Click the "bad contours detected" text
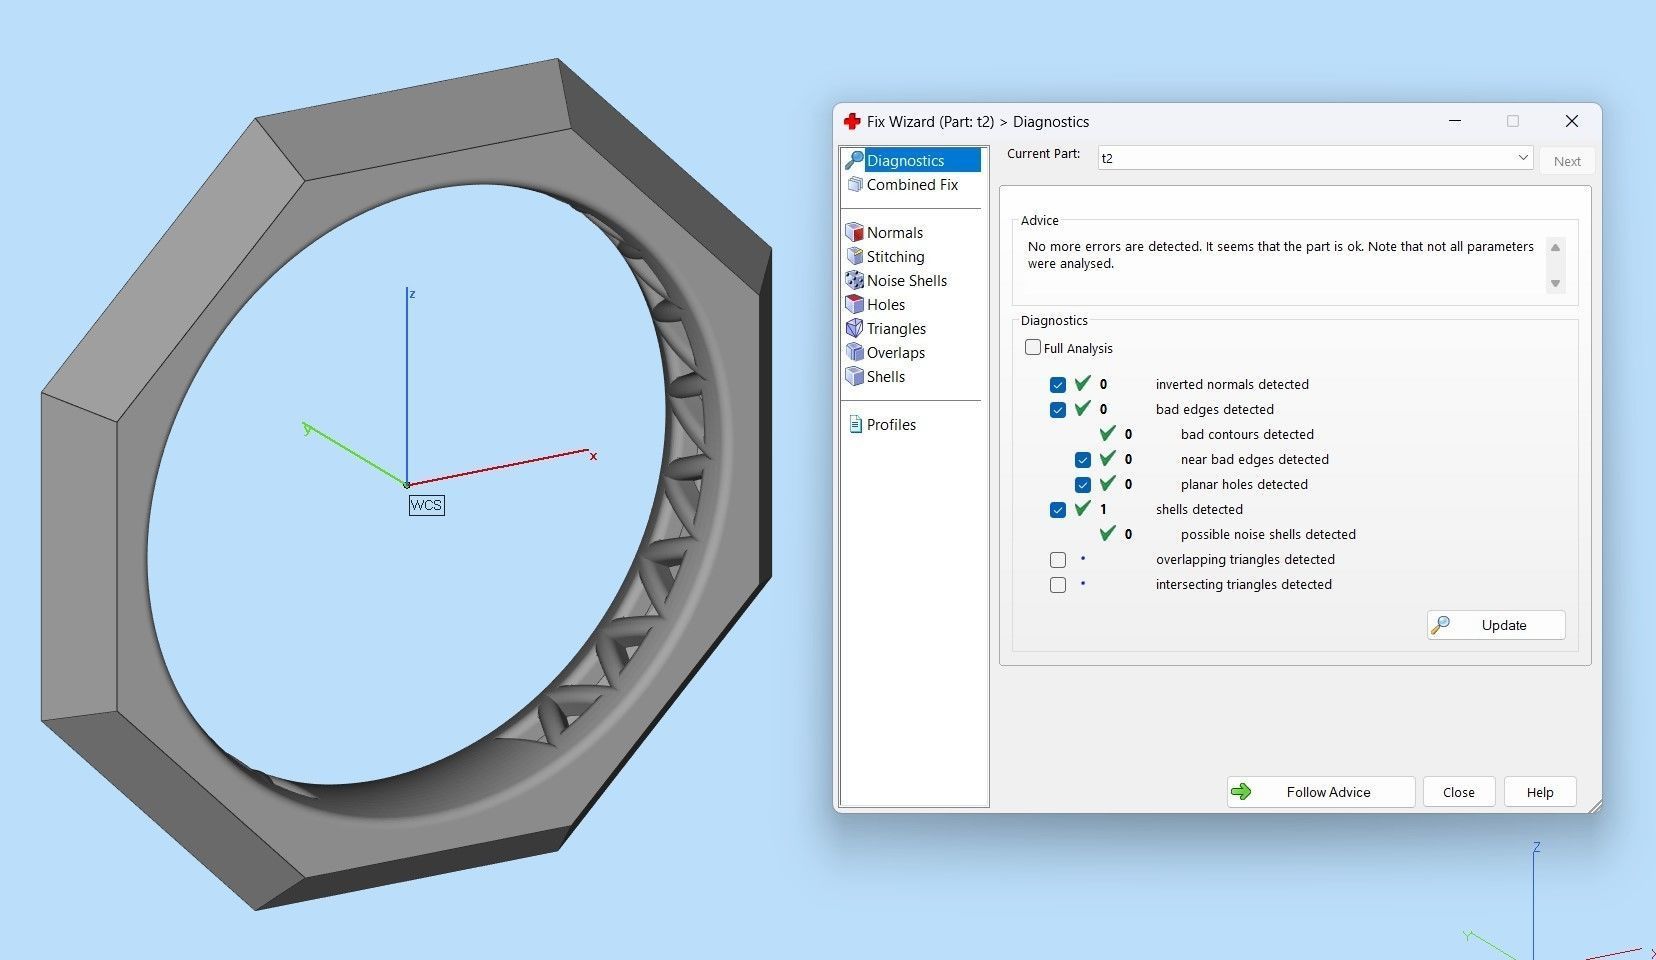The width and height of the screenshot is (1656, 960). pyautogui.click(x=1247, y=435)
